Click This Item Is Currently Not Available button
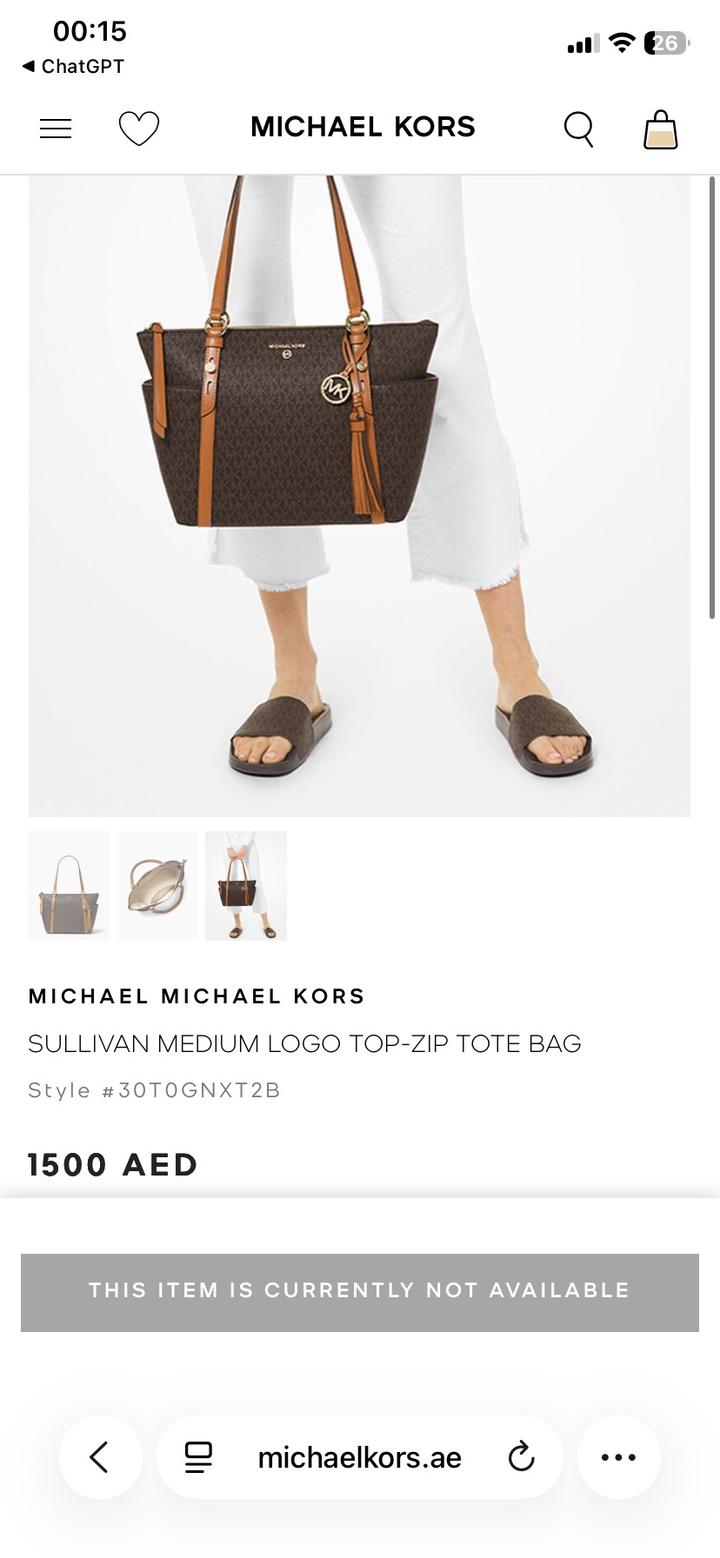Viewport: 720px width, 1558px height. pos(360,1292)
